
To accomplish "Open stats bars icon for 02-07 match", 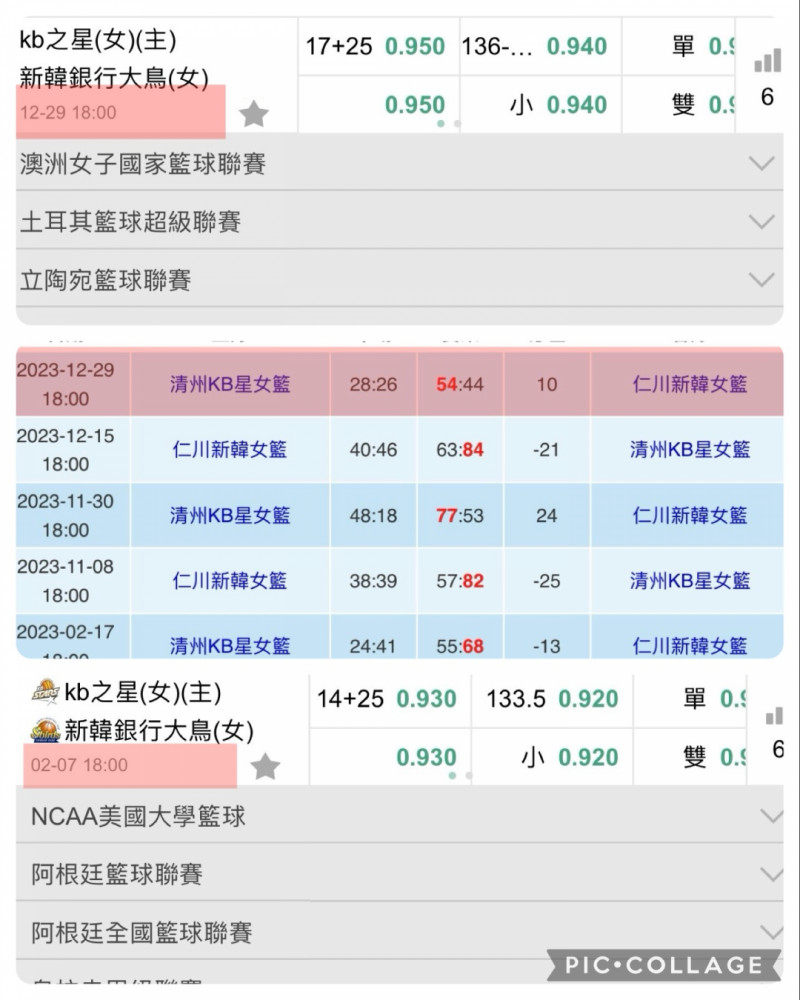I will click(x=774, y=716).
